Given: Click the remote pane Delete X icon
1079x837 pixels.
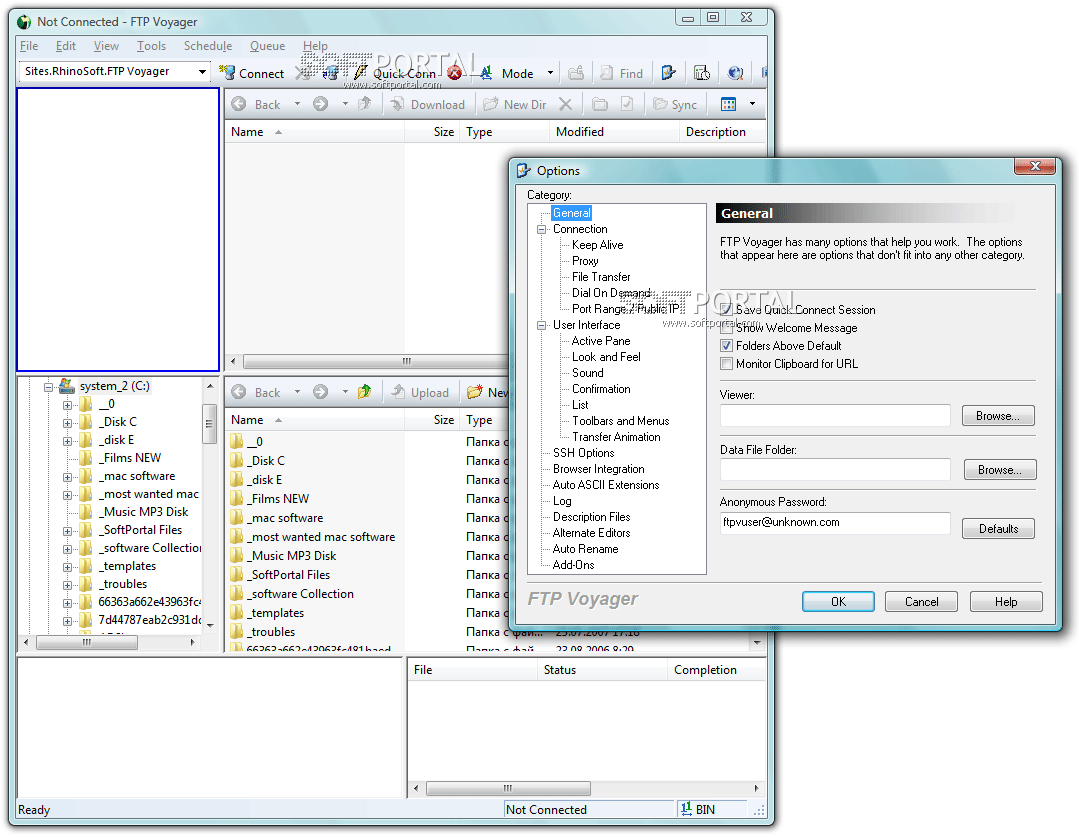Looking at the screenshot, I should coord(566,104).
